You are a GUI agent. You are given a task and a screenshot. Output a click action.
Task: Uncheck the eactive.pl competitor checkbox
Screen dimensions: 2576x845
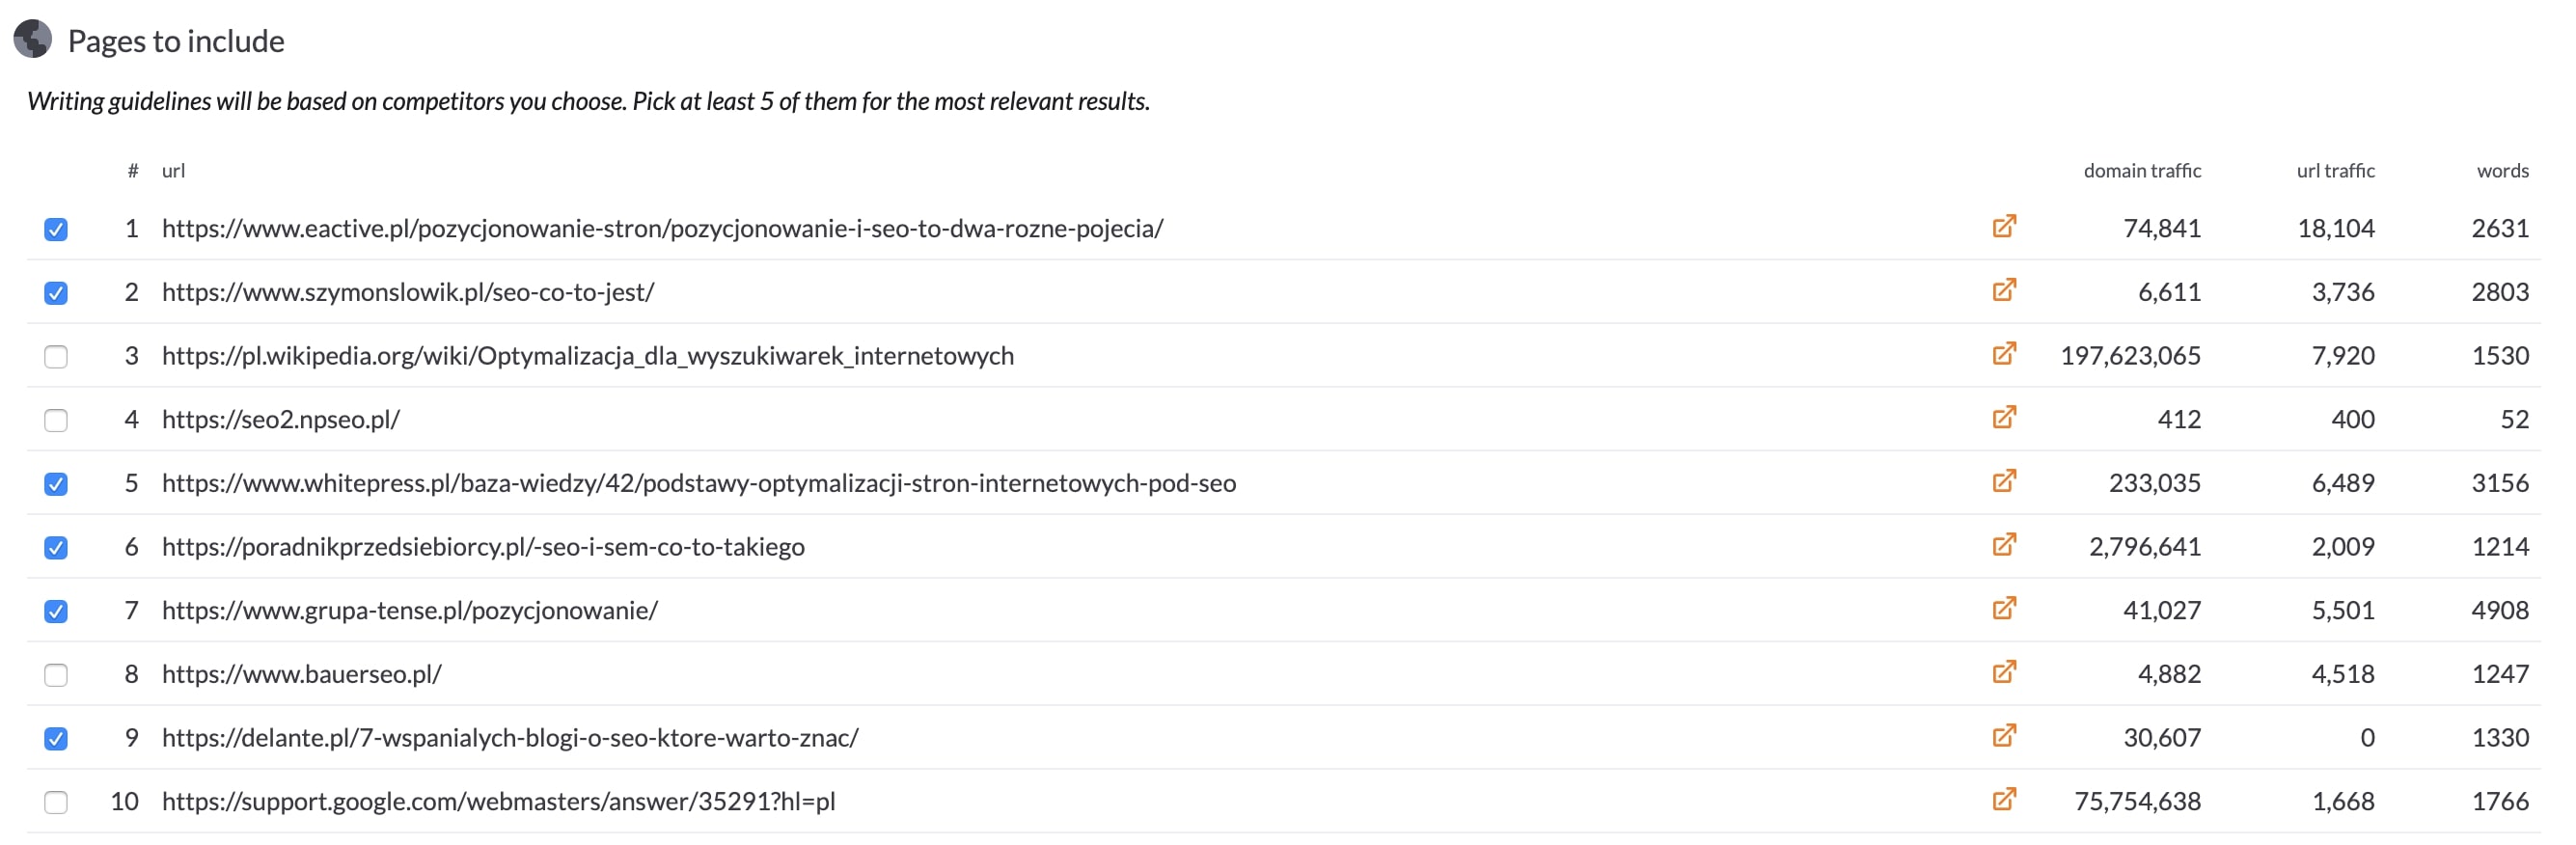(x=56, y=229)
